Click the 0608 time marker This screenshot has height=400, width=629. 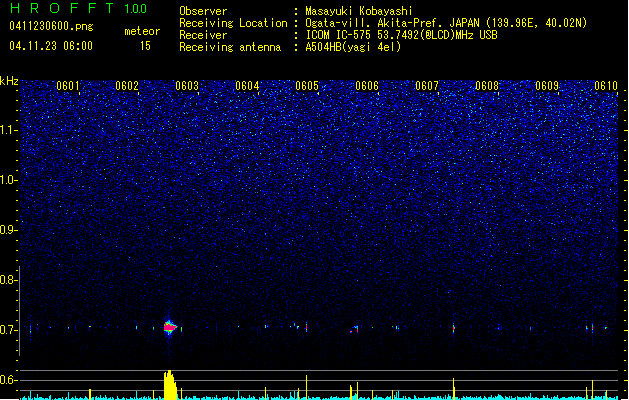click(x=487, y=86)
